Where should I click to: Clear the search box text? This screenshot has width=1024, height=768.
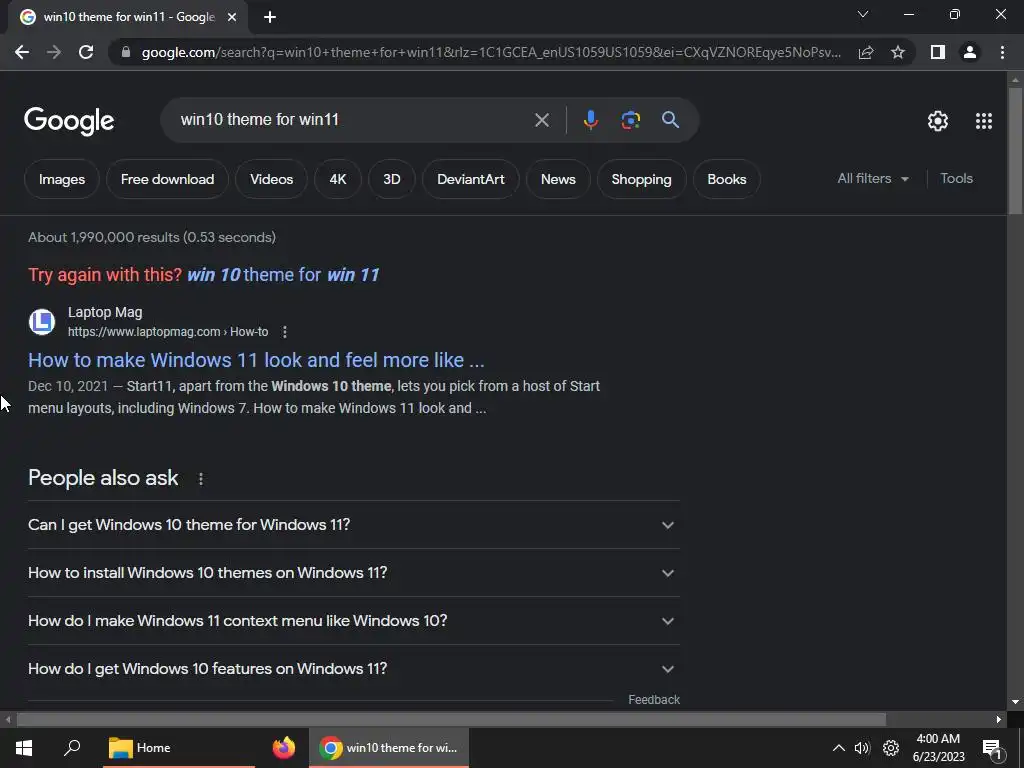tap(541, 120)
